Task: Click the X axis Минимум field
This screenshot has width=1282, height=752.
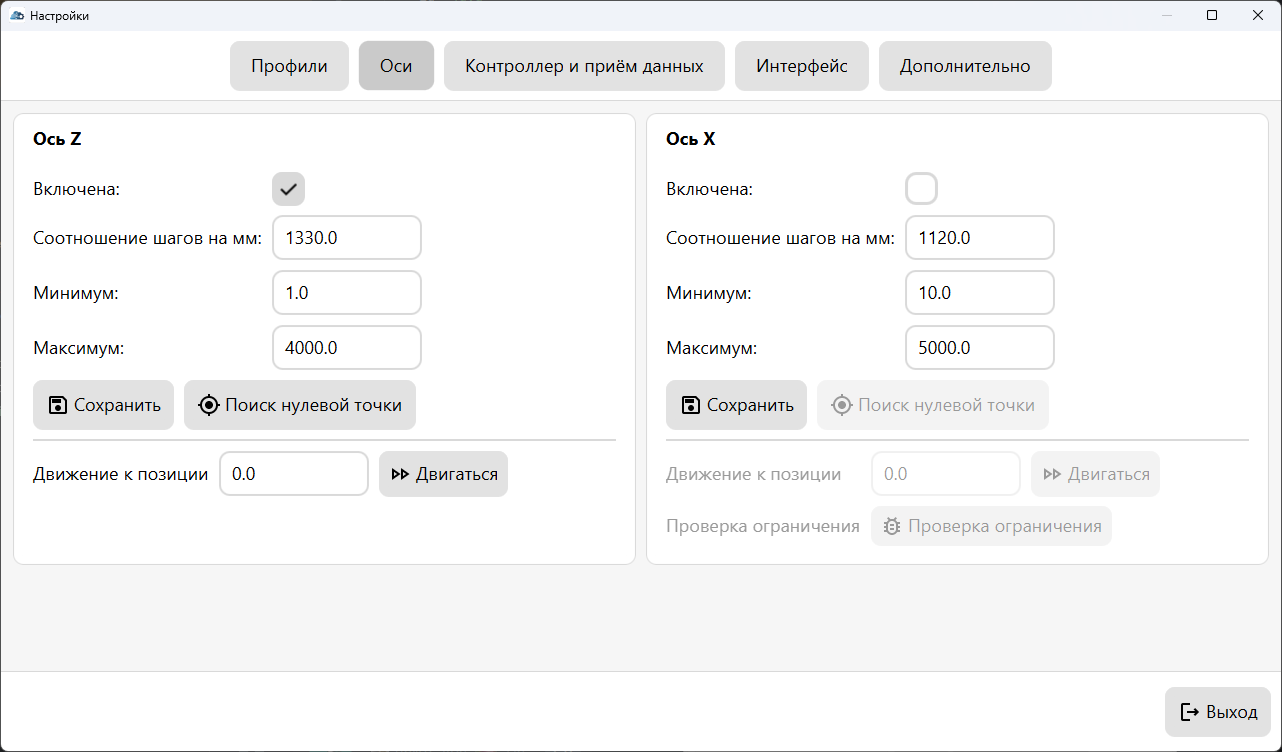Action: click(979, 293)
